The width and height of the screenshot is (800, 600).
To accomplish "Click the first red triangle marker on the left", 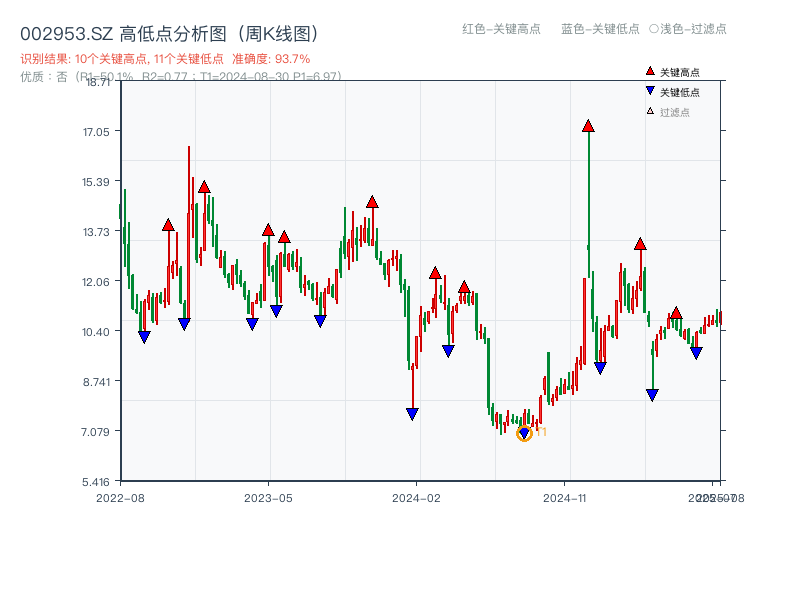I will point(169,225).
